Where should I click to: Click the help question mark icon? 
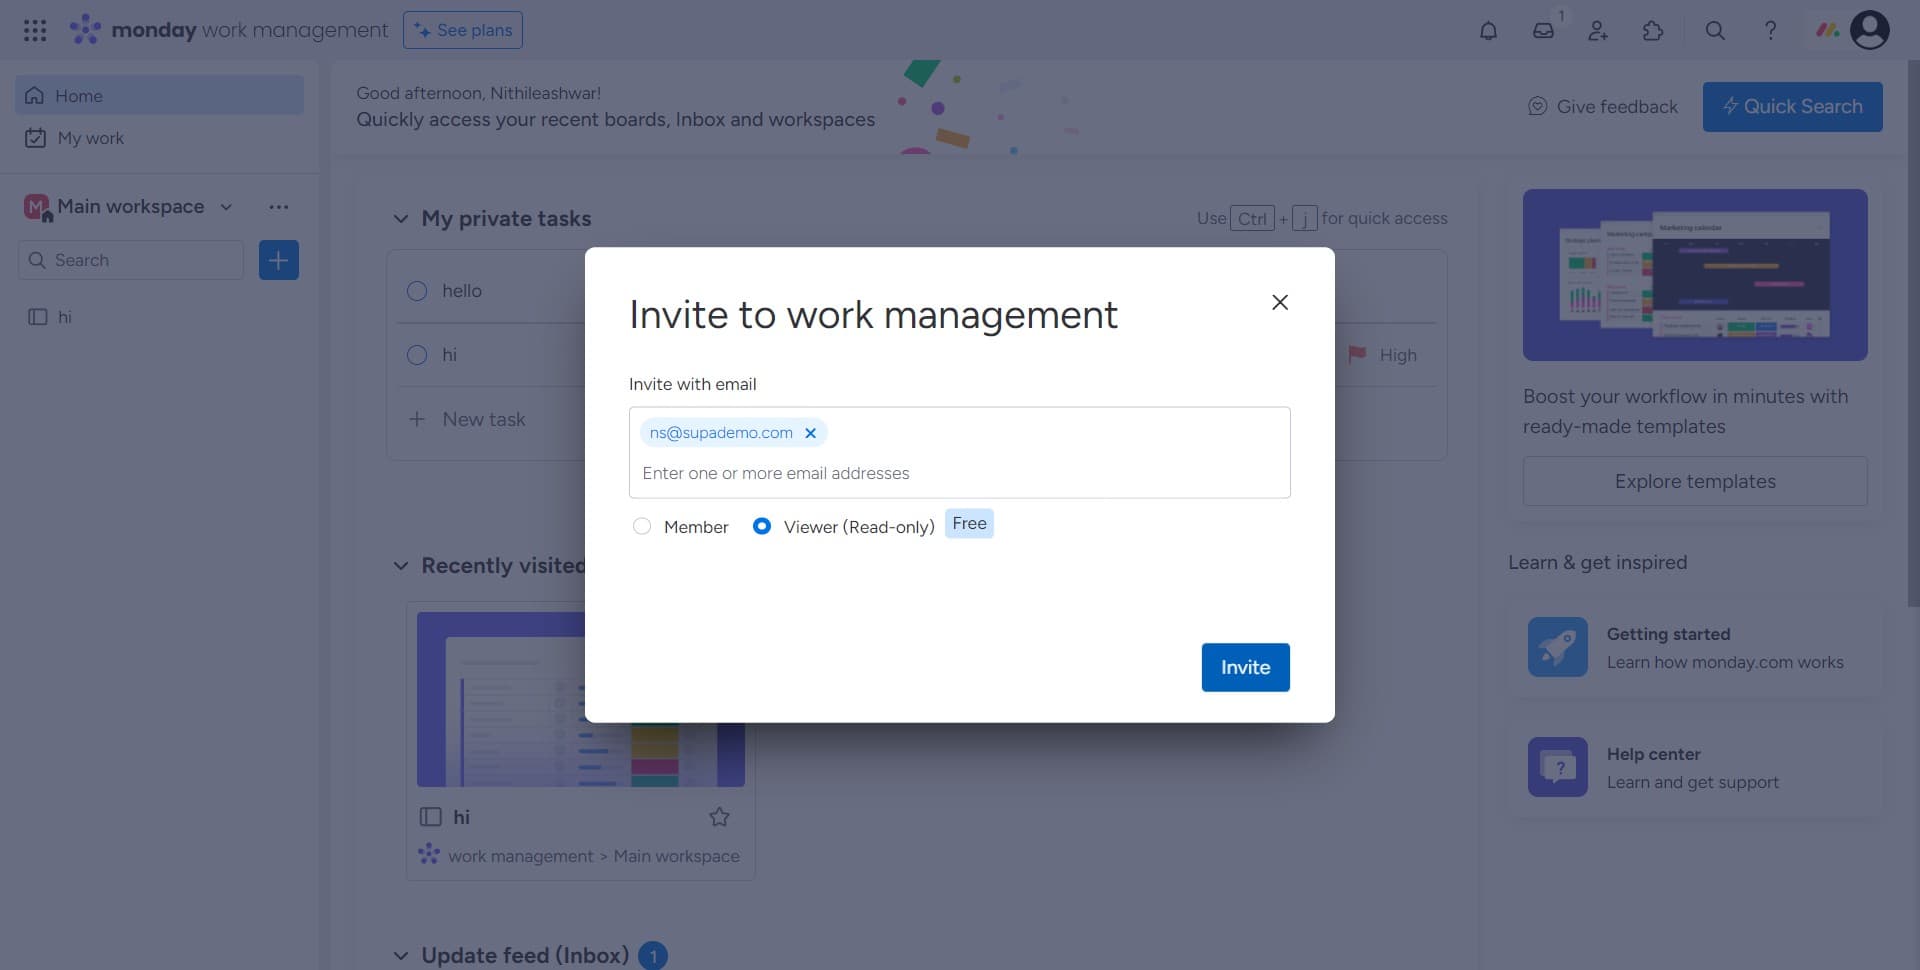1770,30
